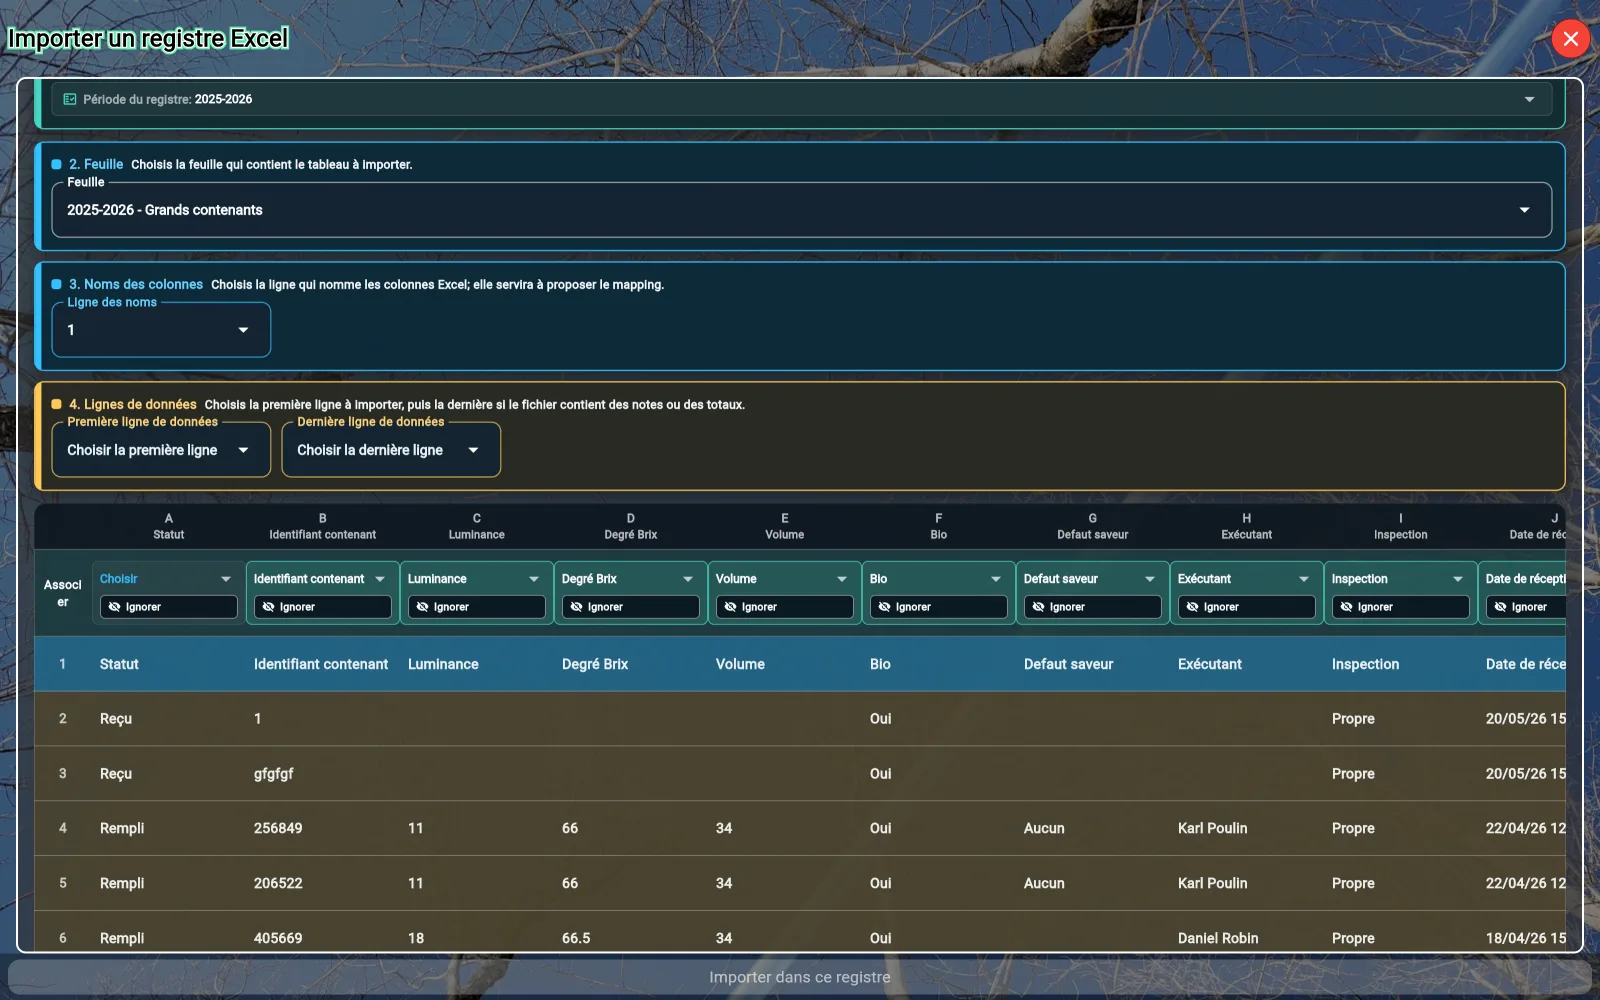Click the Luminance value 18 in row 6

pos(416,938)
